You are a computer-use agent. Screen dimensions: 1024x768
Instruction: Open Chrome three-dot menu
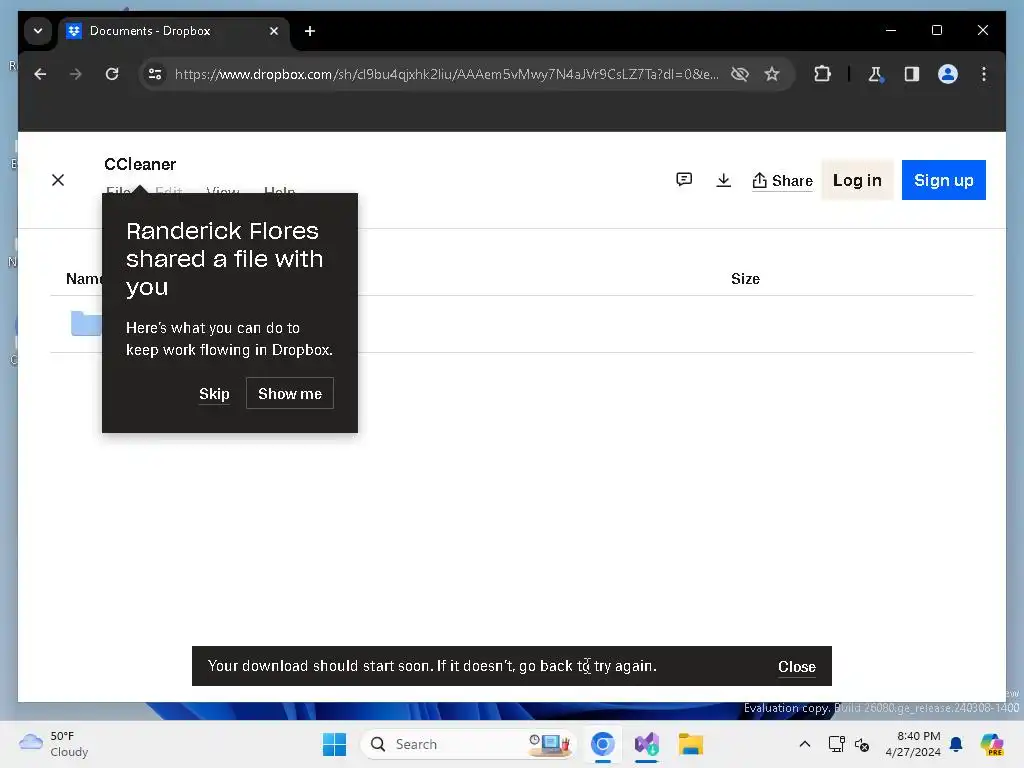(x=984, y=74)
